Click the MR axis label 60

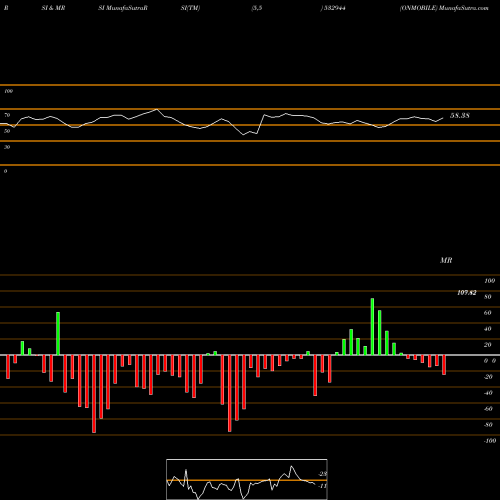coord(488,313)
